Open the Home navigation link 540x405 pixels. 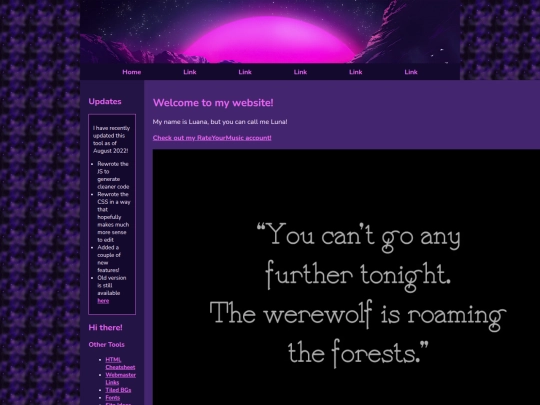coord(132,72)
